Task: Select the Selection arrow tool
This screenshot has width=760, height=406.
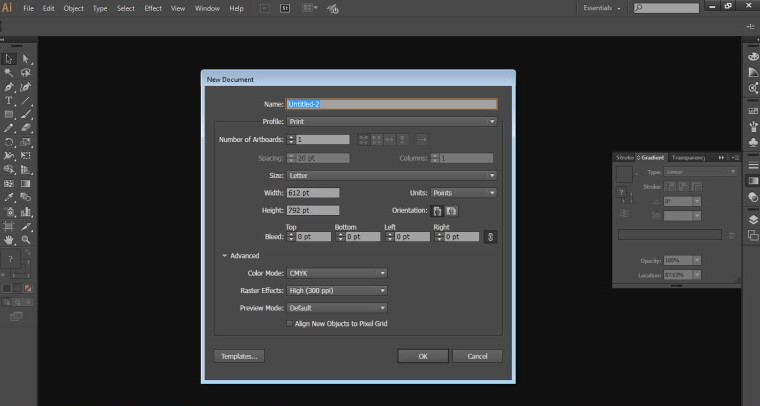Action: (9, 59)
